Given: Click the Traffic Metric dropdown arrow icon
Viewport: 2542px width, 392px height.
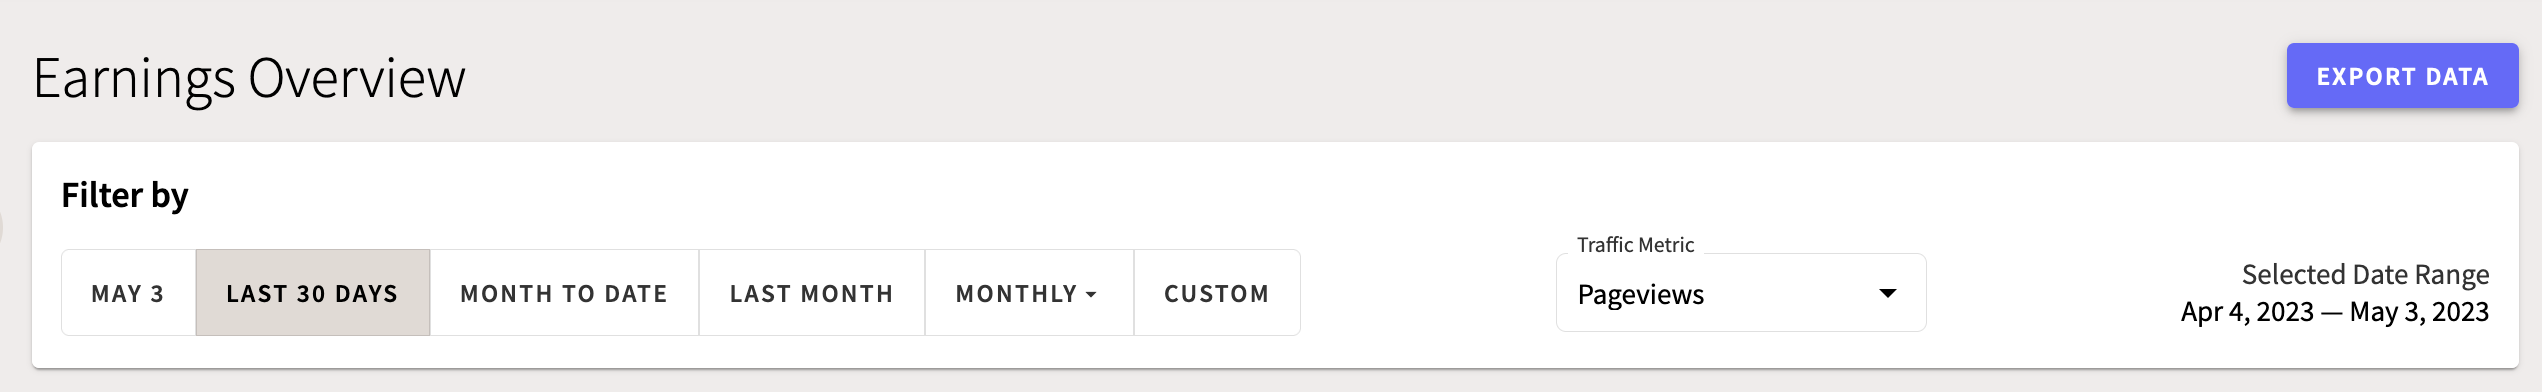Looking at the screenshot, I should 1888,293.
